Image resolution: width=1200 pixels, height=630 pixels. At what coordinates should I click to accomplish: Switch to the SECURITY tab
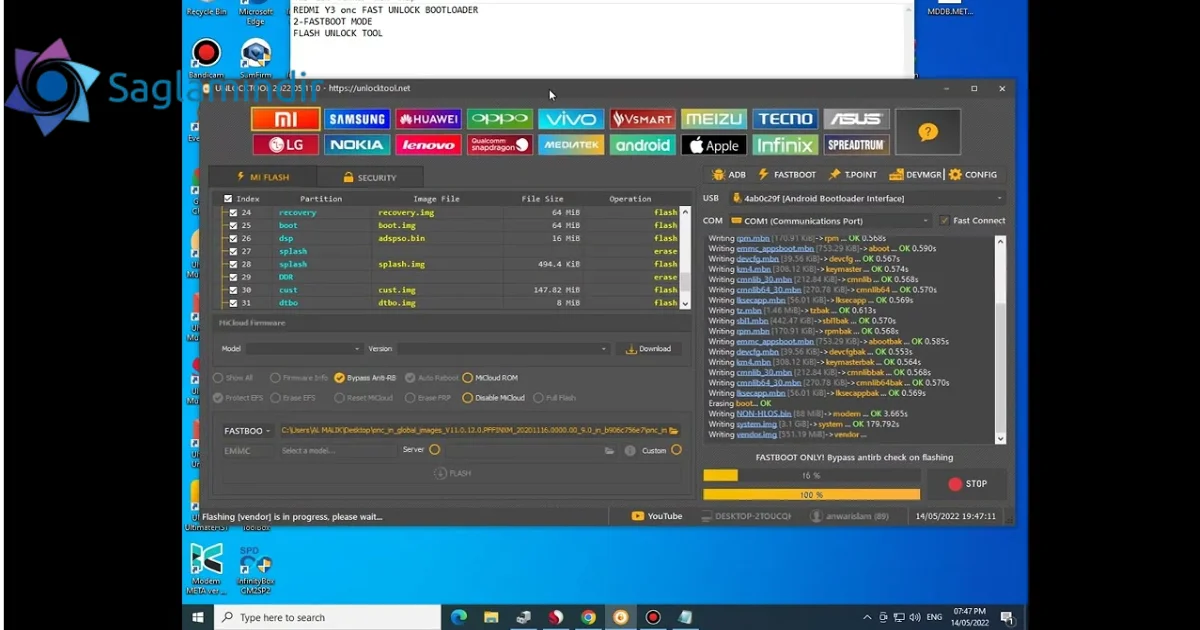(x=370, y=177)
